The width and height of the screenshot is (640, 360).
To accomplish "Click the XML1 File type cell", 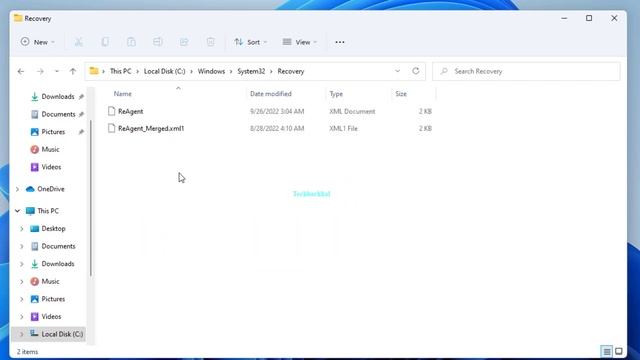I will (x=343, y=129).
